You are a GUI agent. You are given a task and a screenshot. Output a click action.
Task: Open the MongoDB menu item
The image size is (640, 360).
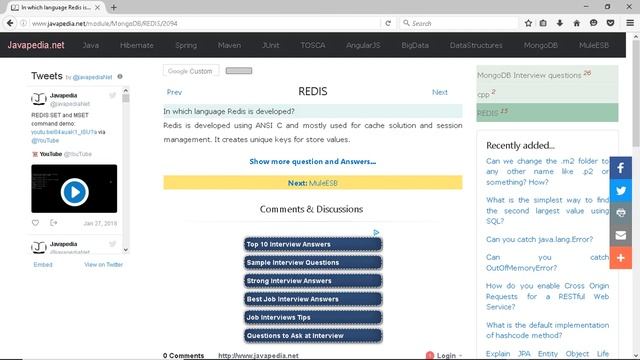coord(540,45)
